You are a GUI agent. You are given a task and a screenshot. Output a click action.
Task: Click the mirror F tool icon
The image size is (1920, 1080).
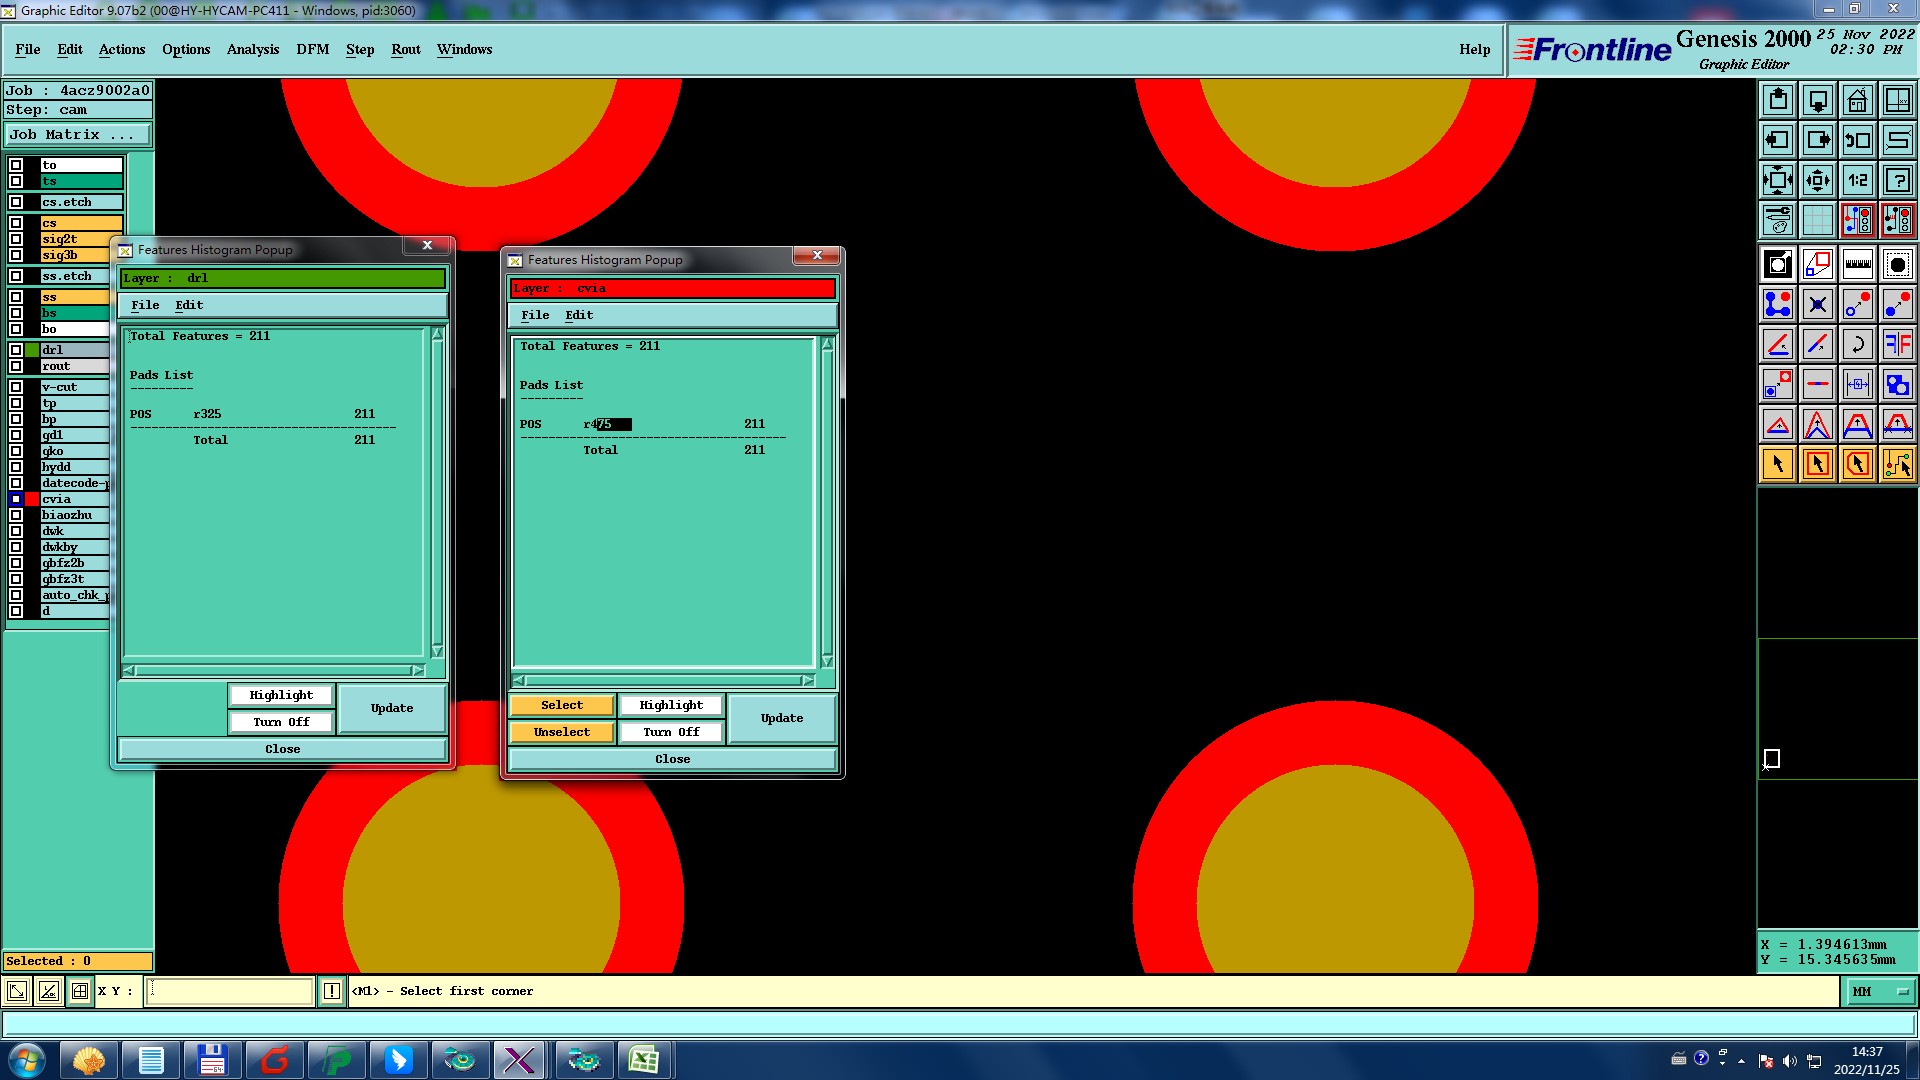point(1897,345)
